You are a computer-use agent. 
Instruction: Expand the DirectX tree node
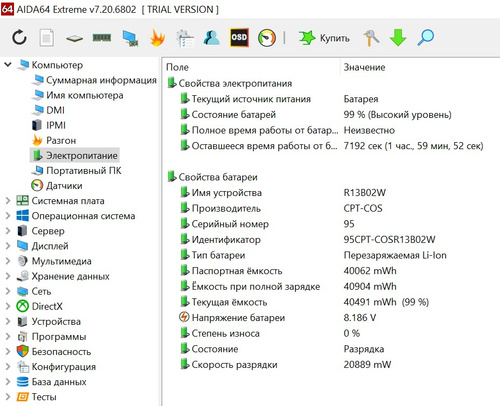[x=8, y=306]
